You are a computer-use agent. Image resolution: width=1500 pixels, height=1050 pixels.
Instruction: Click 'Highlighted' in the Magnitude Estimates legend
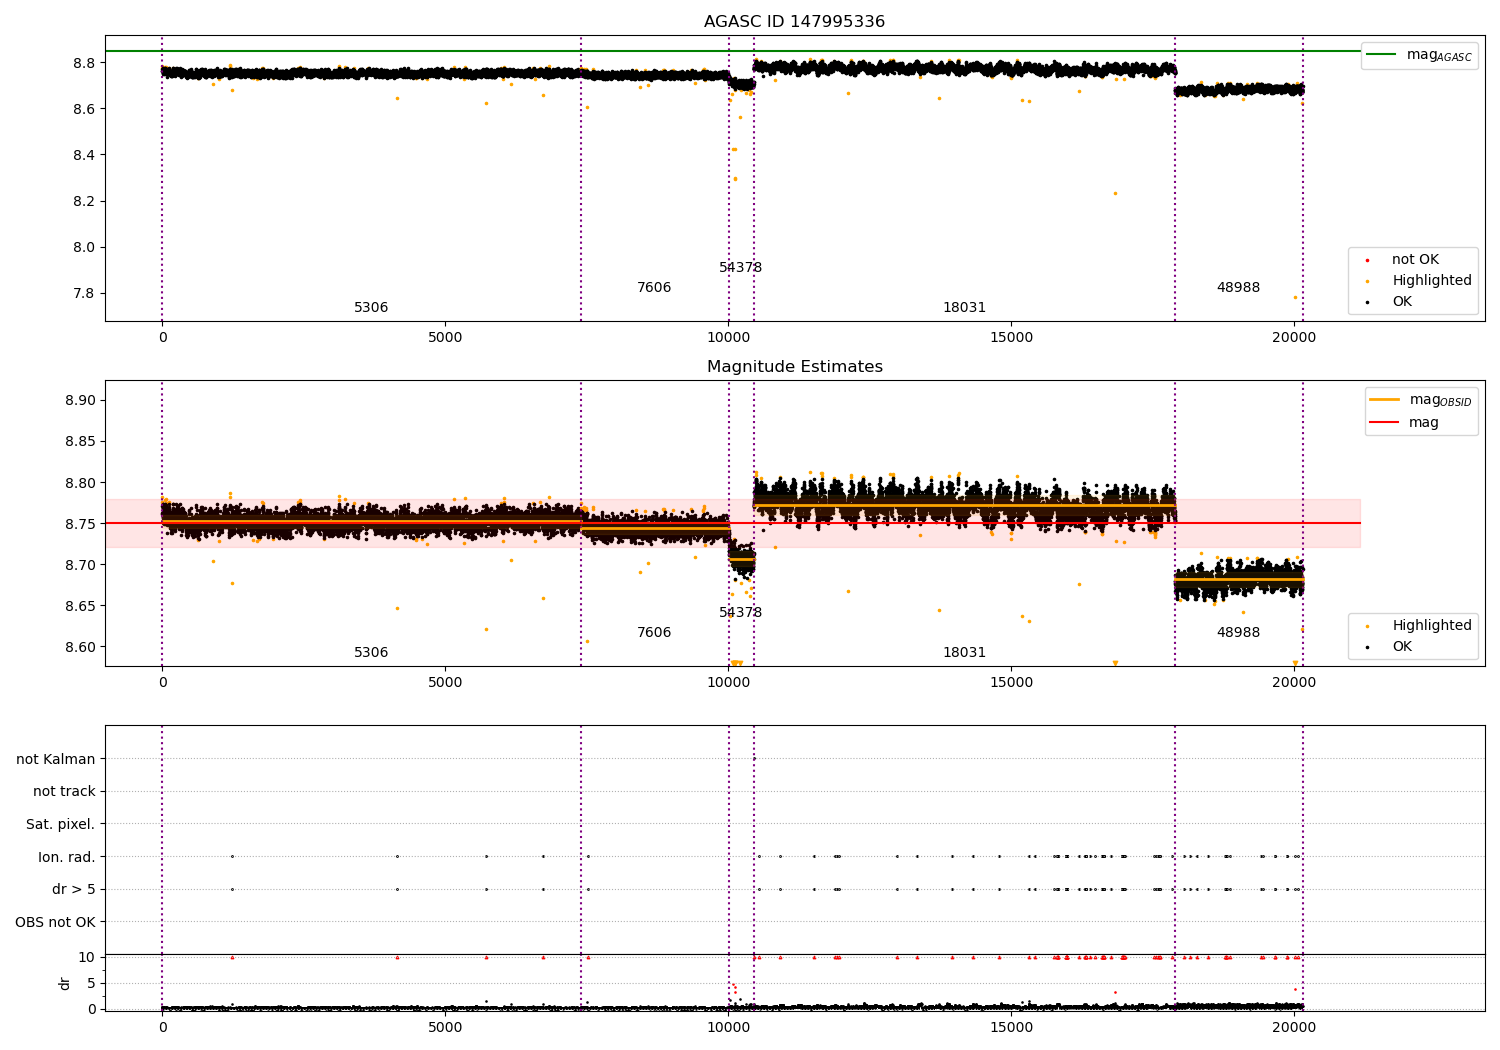[1431, 626]
